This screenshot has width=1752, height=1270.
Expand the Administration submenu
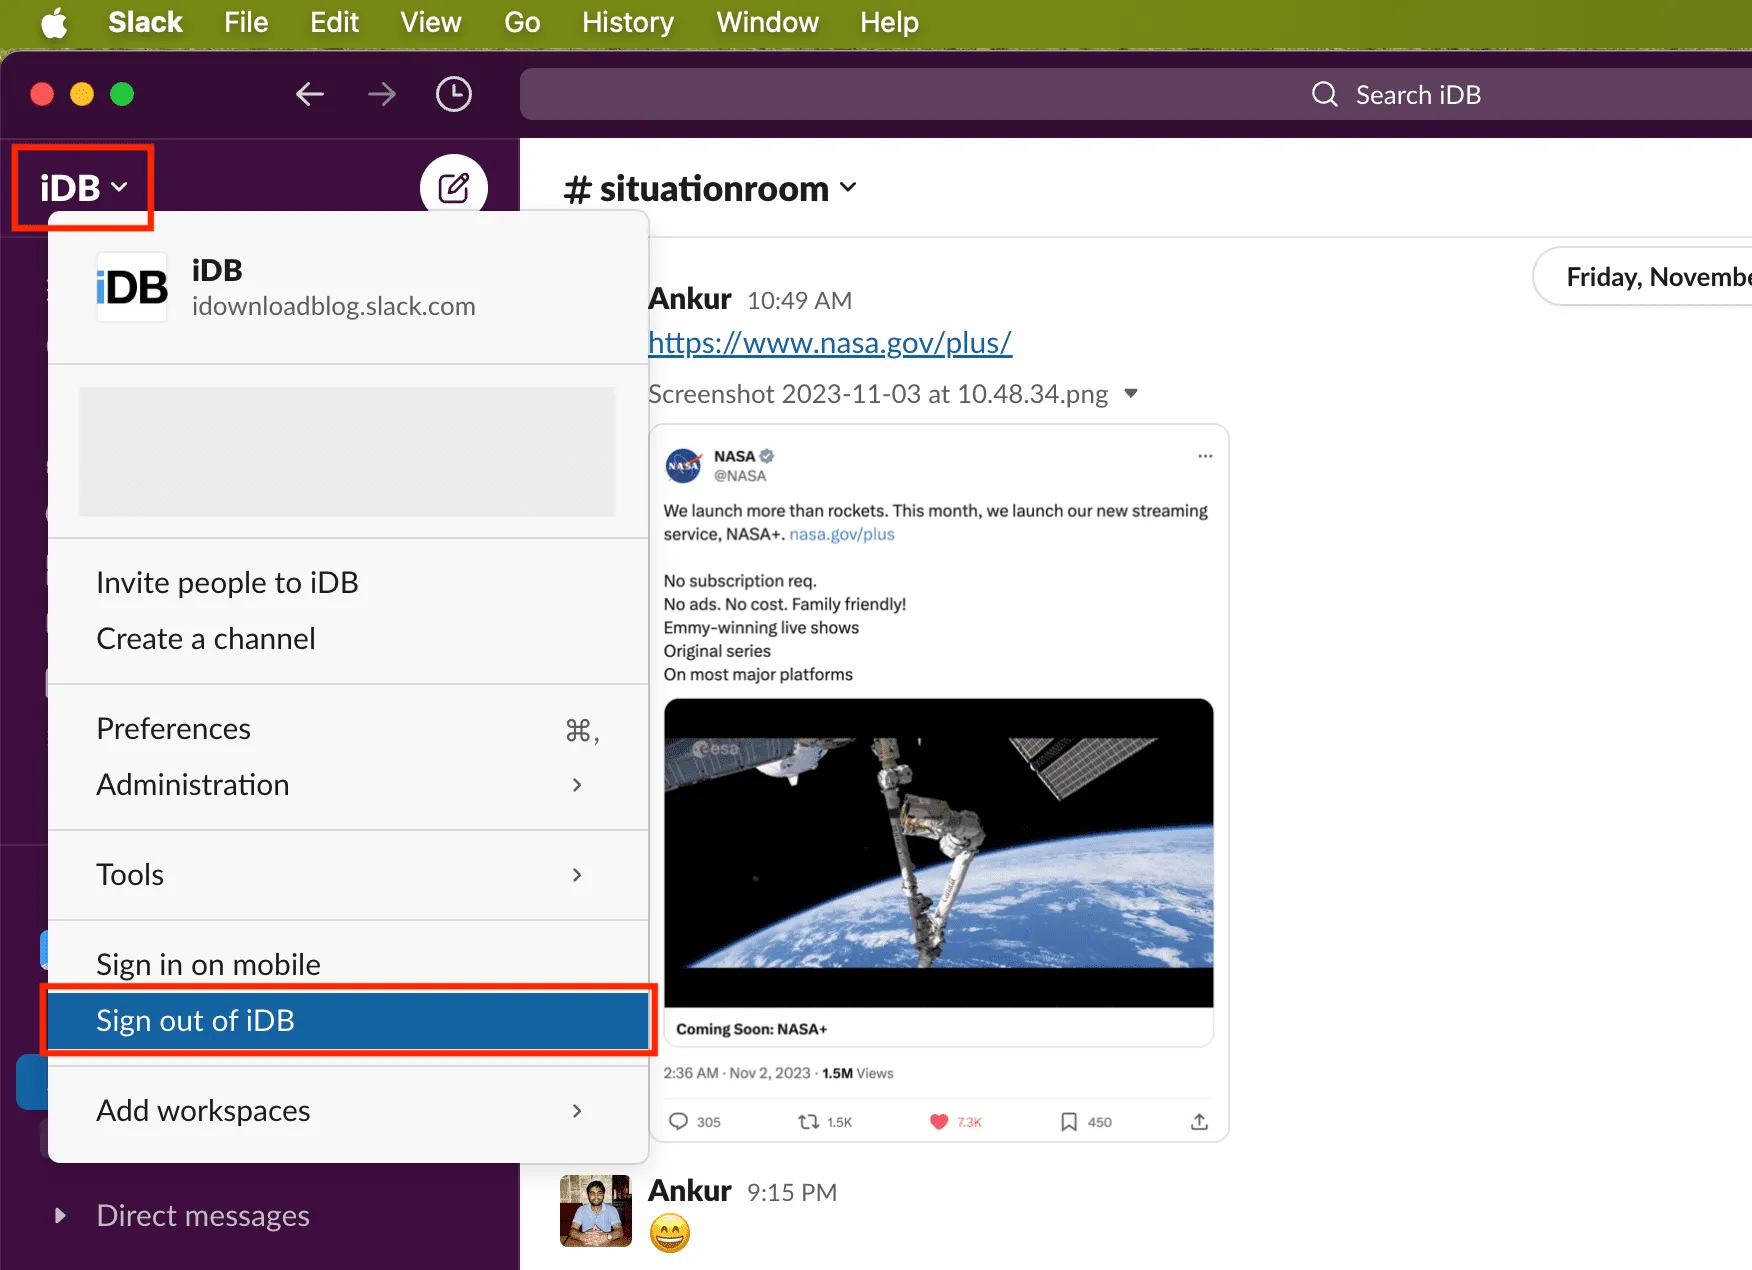pyautogui.click(x=348, y=784)
